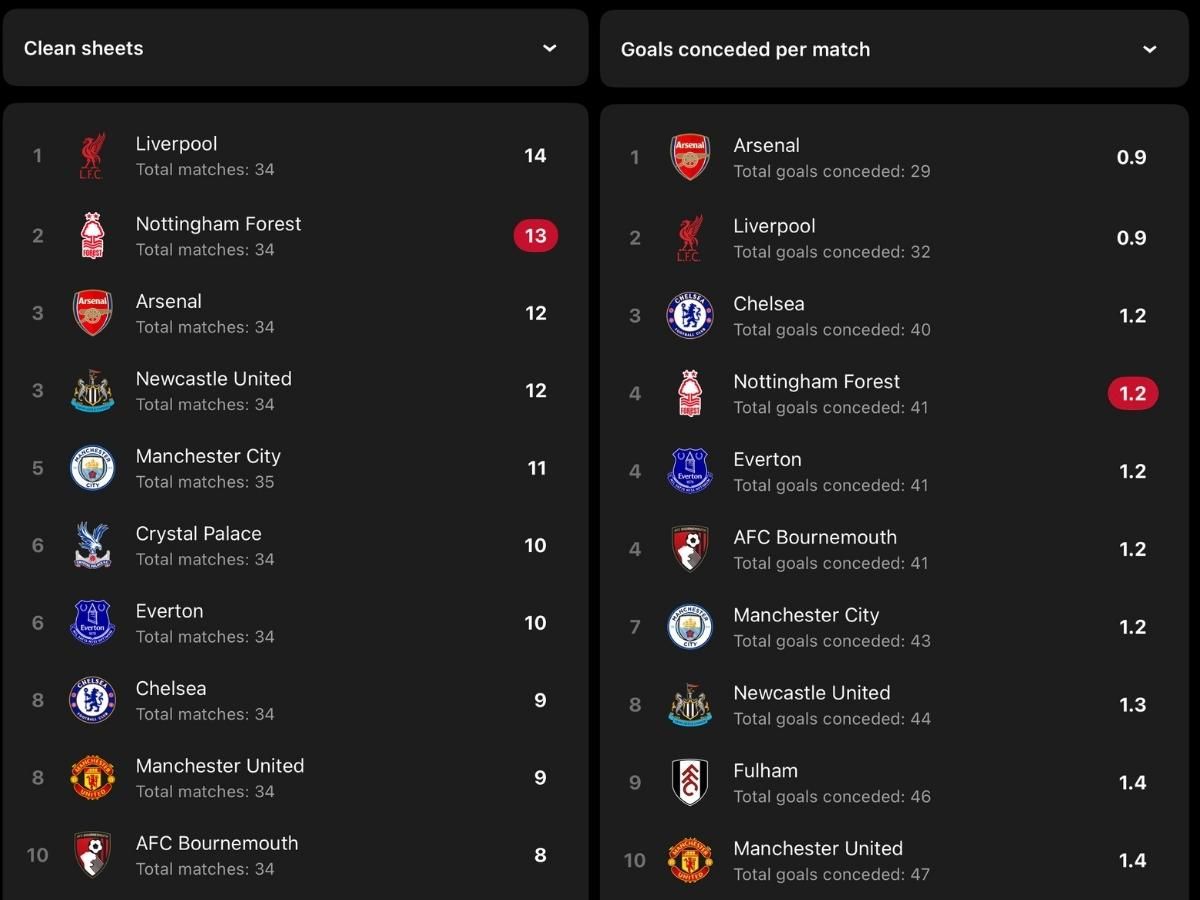Viewport: 1200px width, 900px height.
Task: Click the Chelsea crest in the Goals conceded list
Action: pyautogui.click(x=690, y=316)
